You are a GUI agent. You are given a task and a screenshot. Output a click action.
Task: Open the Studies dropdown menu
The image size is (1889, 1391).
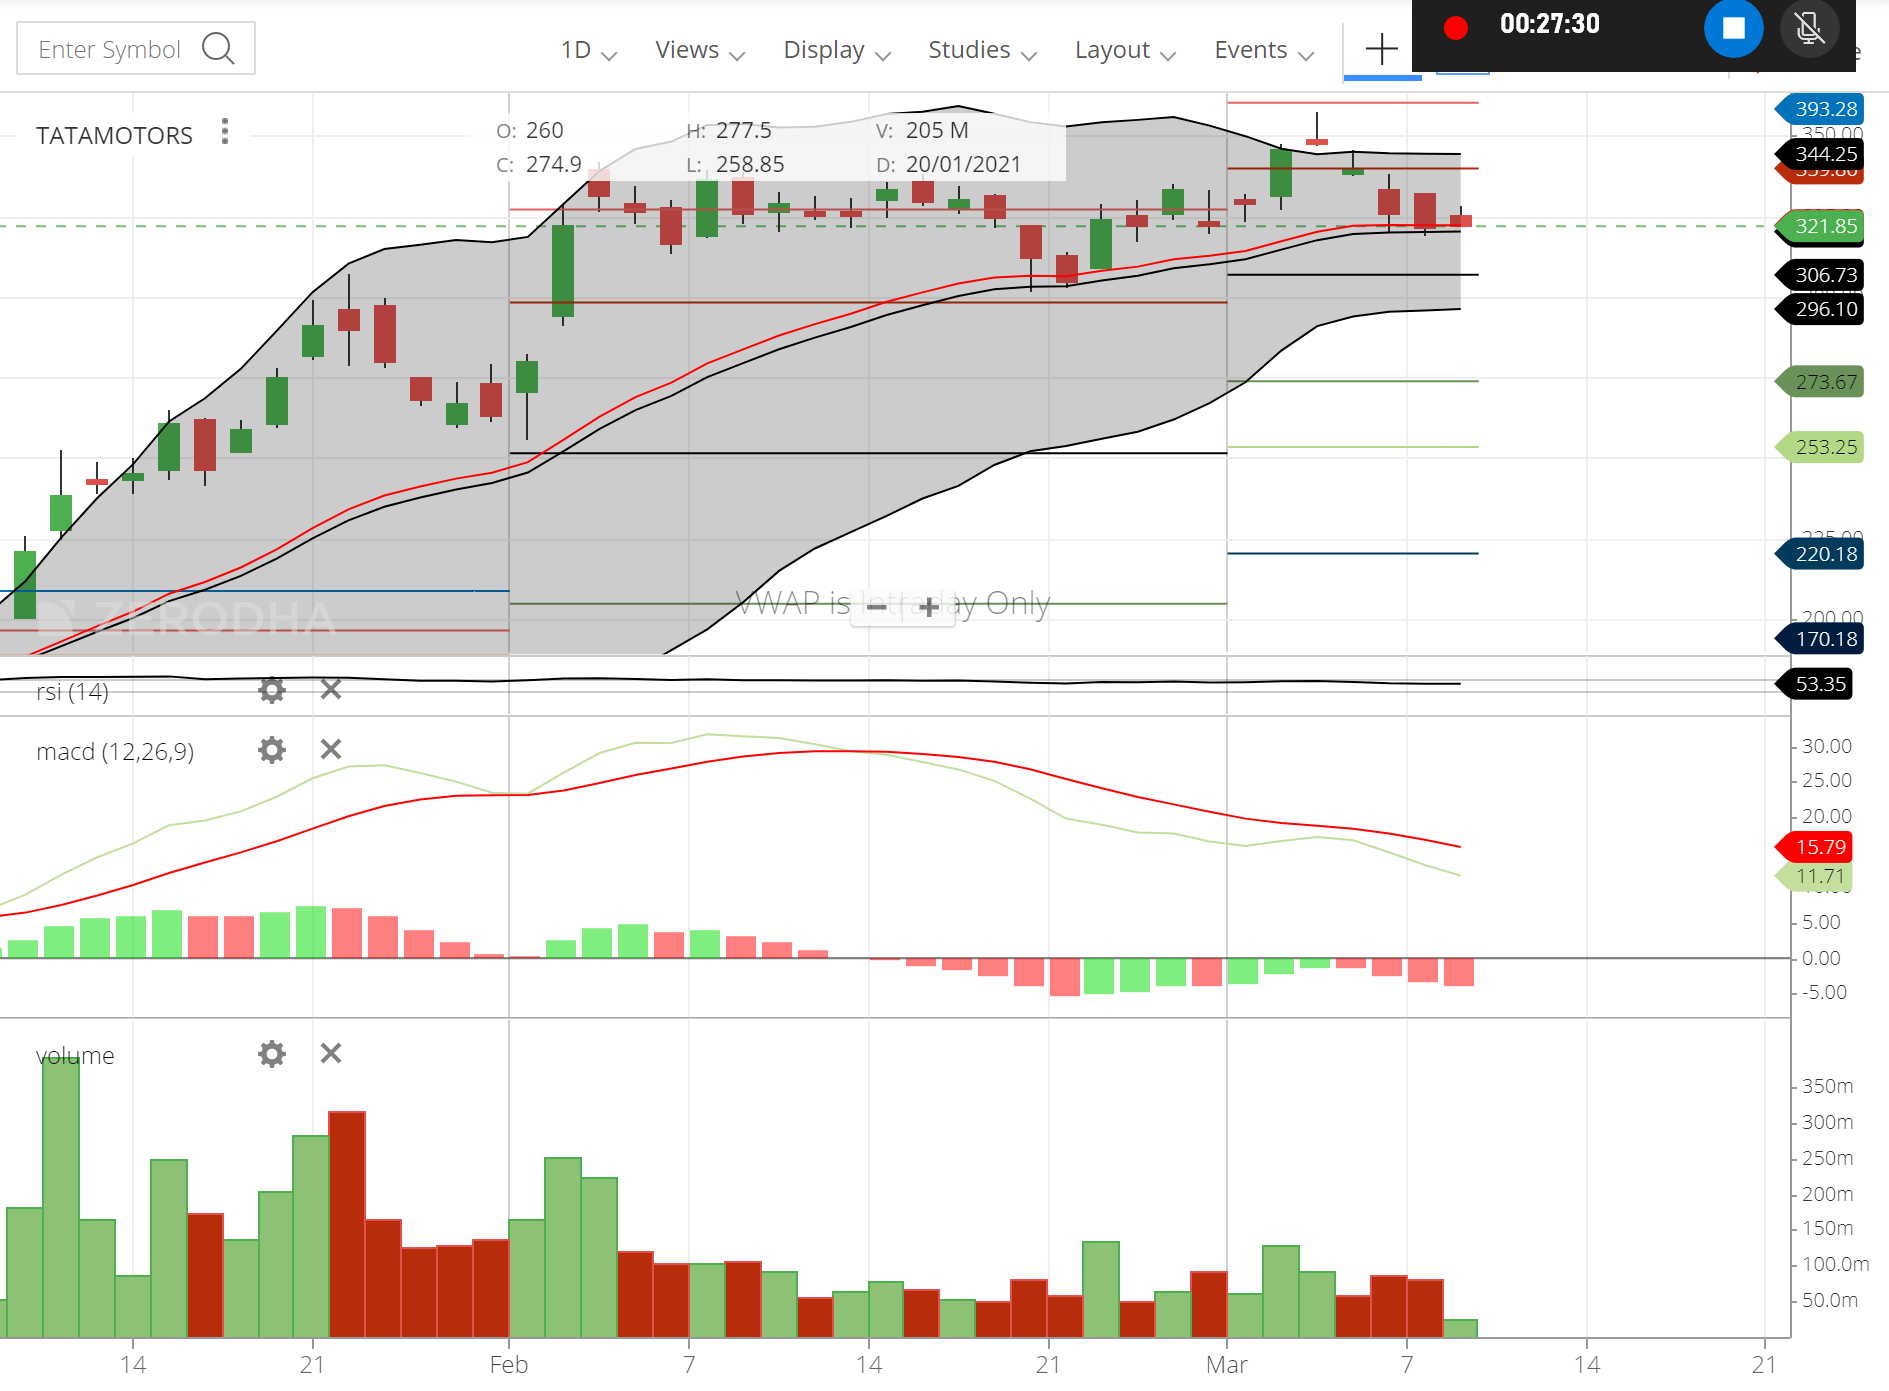pyautogui.click(x=982, y=50)
